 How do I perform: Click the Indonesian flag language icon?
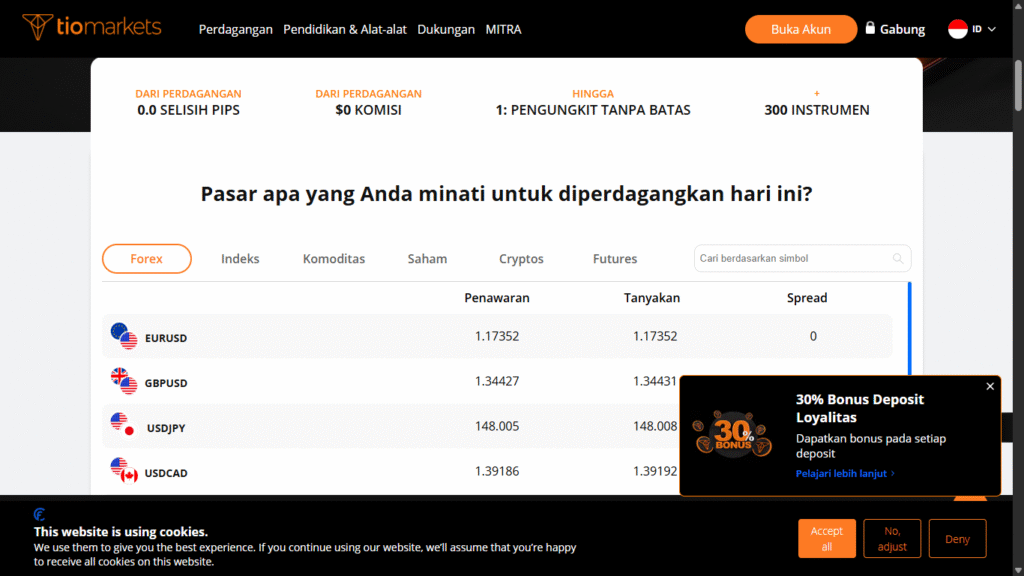[x=957, y=29]
